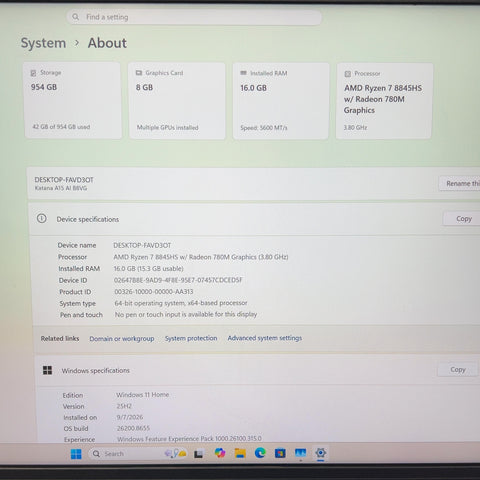Go back to System in breadcrumb
Viewport: 480px width, 480px height.
43,43
